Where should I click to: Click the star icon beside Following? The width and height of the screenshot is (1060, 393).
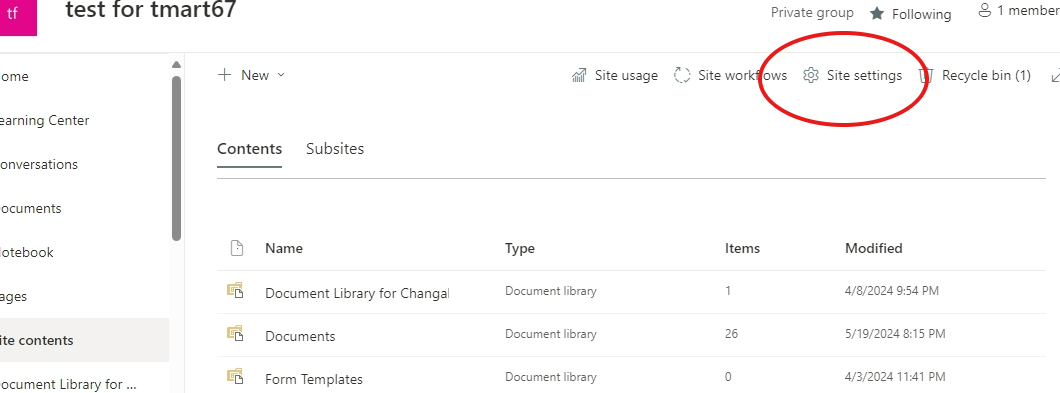(x=877, y=14)
